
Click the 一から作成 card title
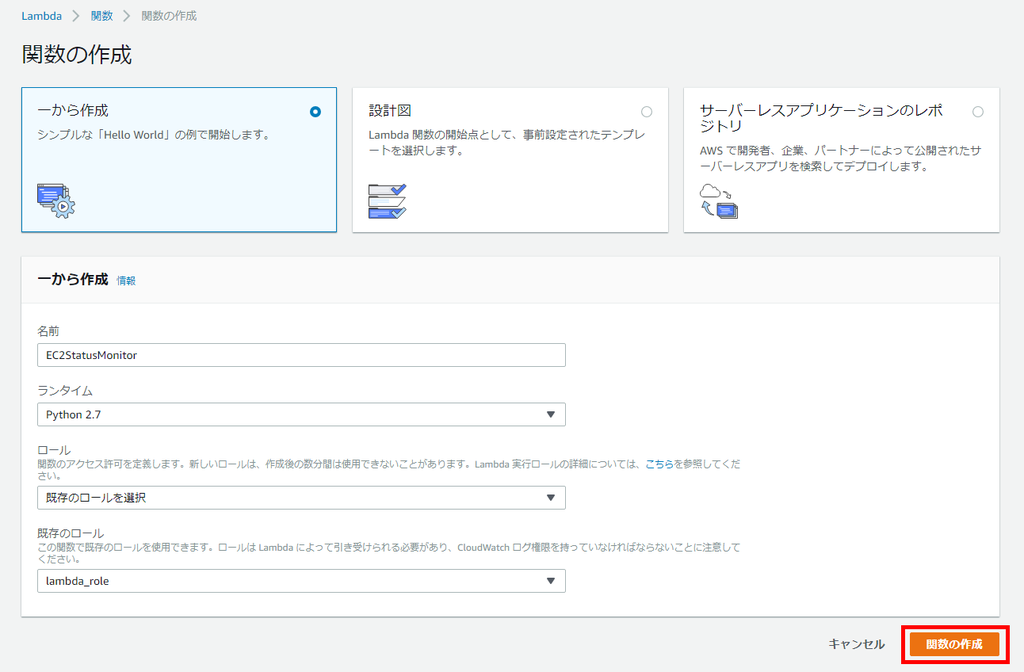(73, 110)
